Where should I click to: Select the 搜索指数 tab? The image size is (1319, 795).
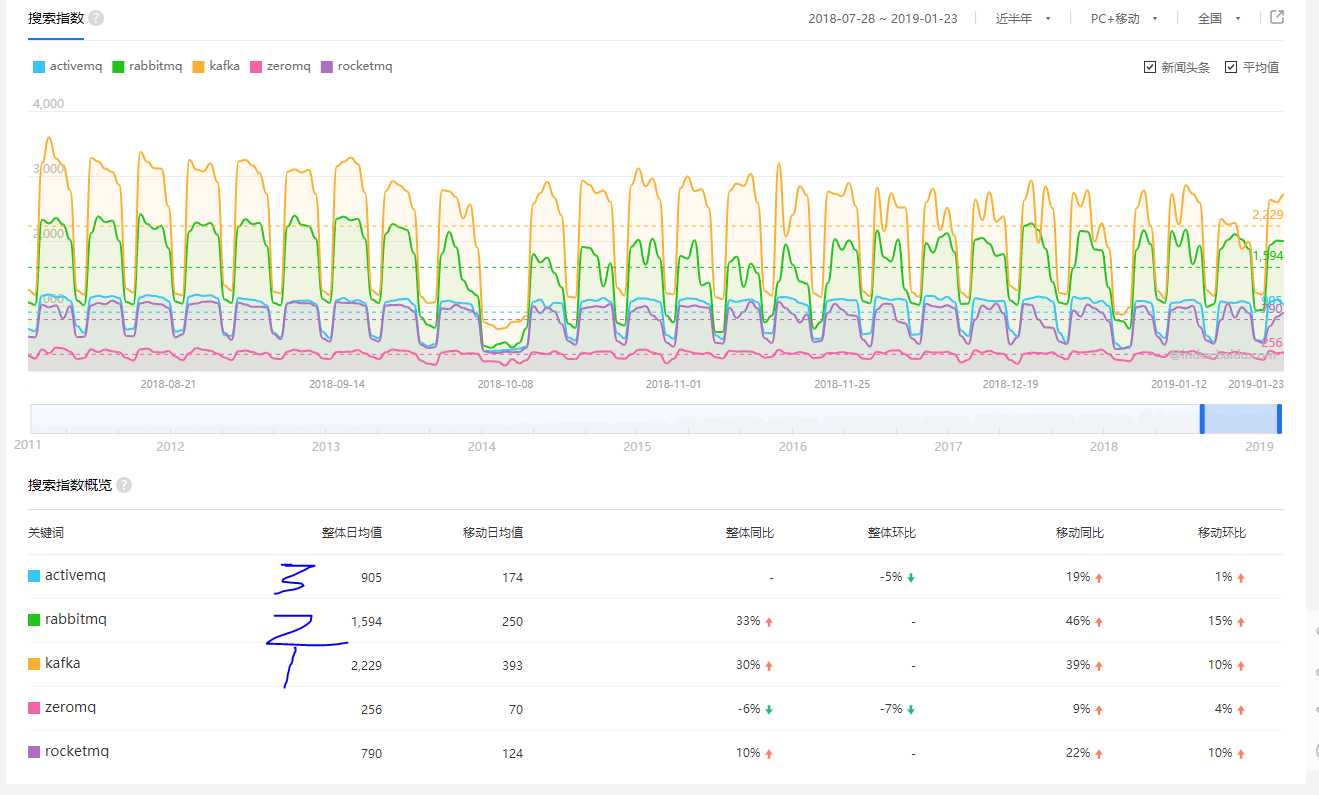click(x=56, y=18)
